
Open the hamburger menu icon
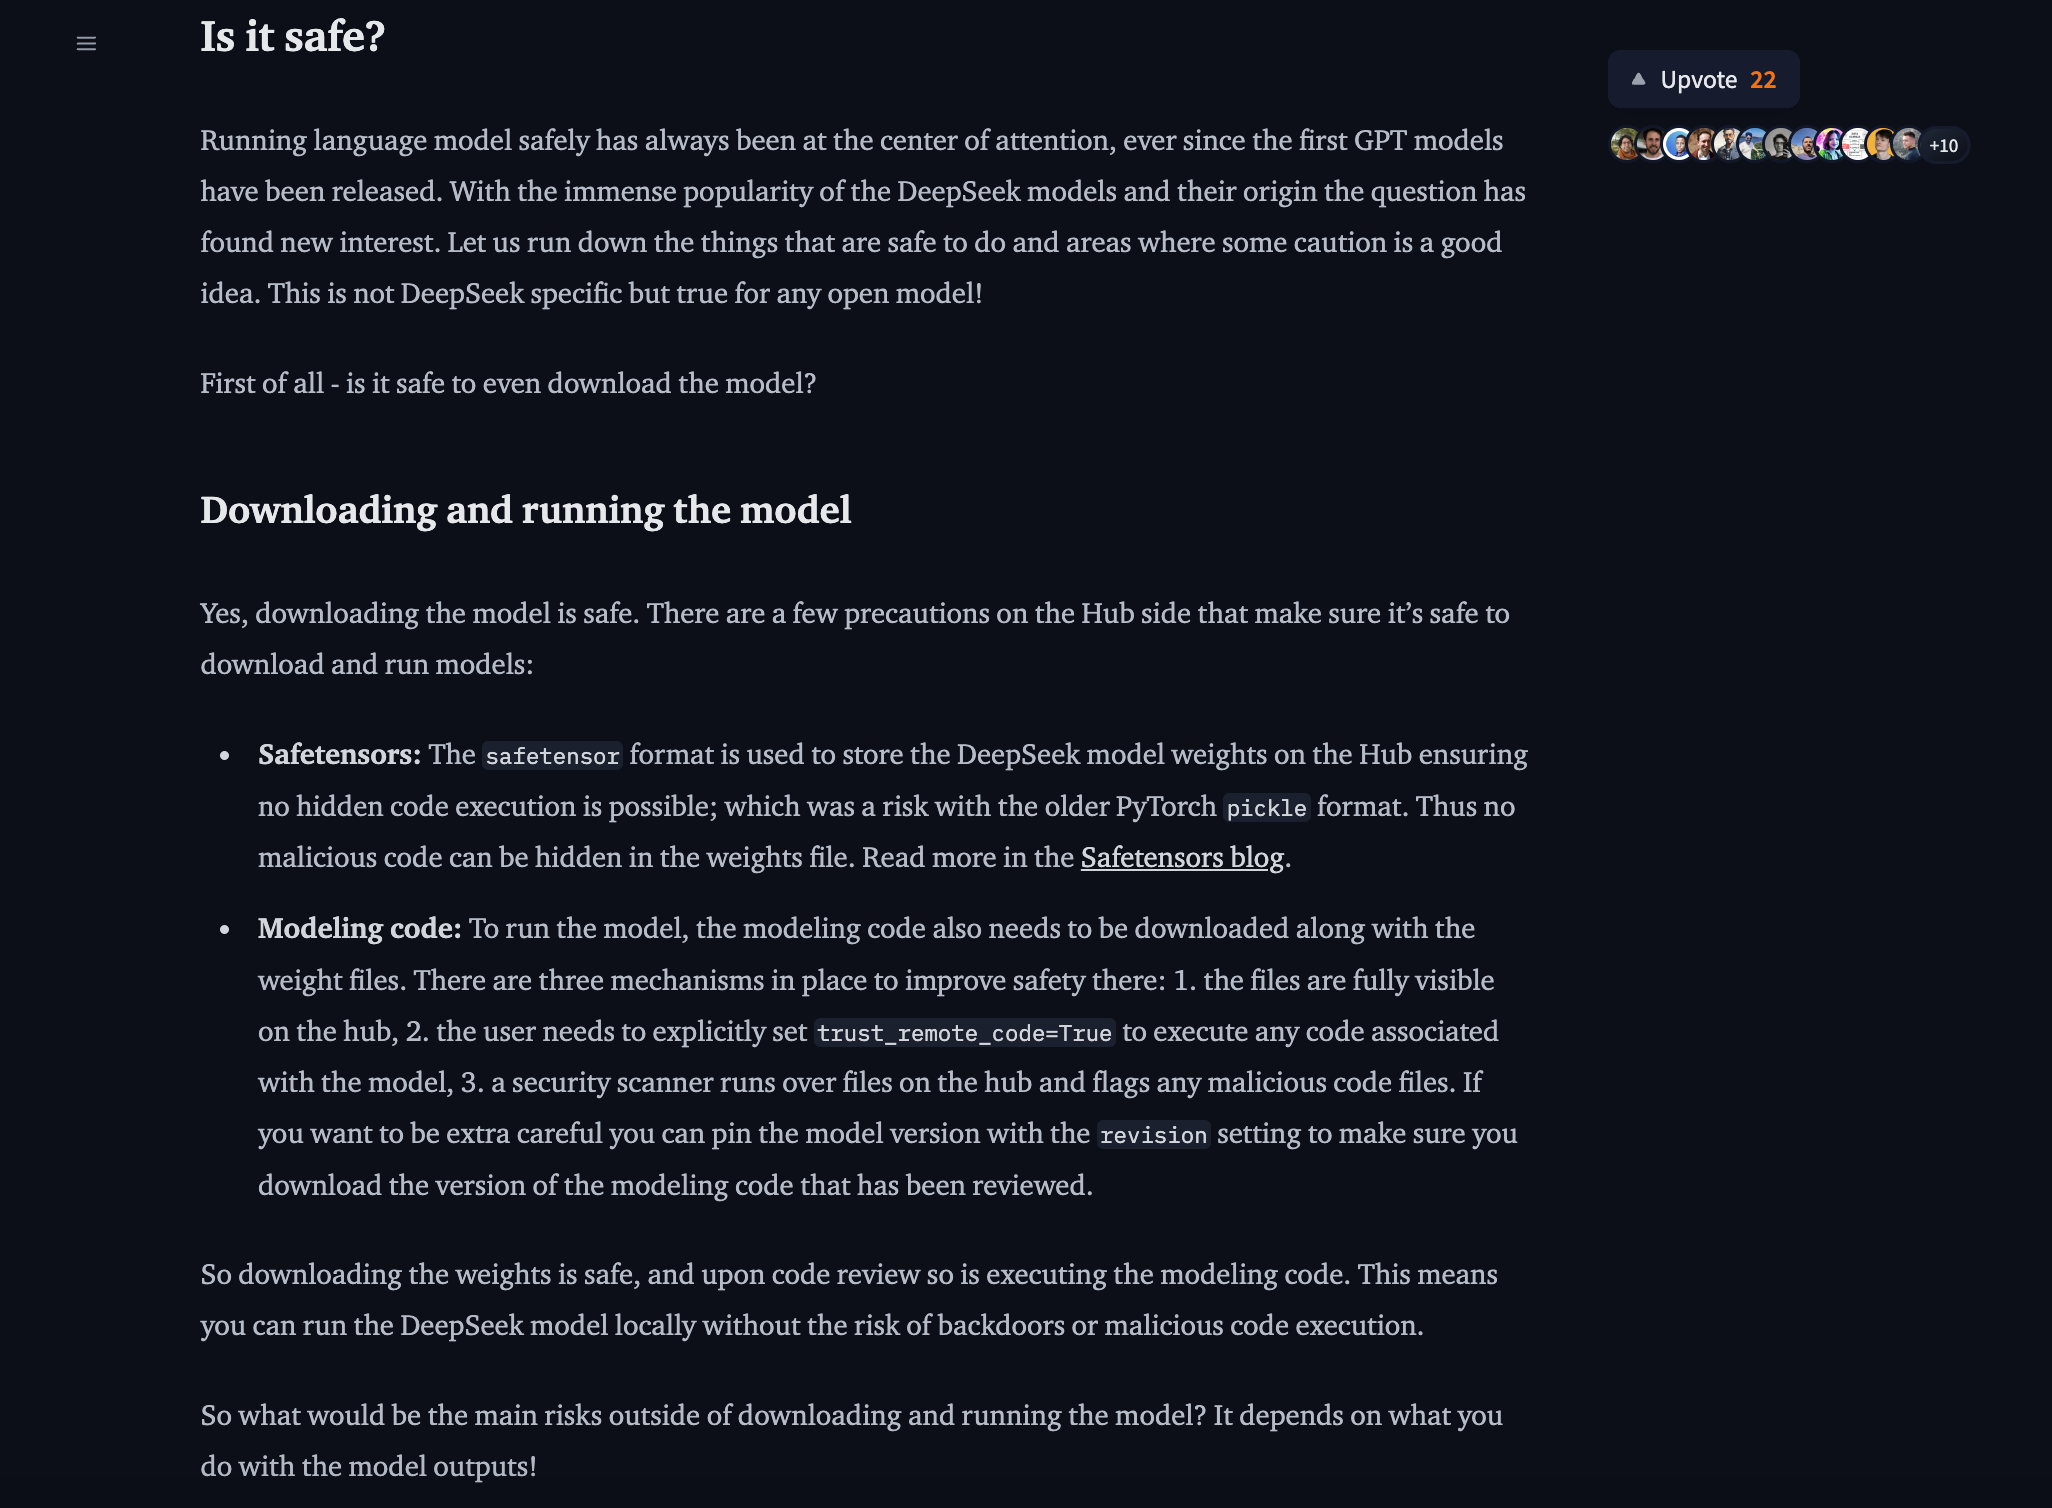pyautogui.click(x=86, y=43)
